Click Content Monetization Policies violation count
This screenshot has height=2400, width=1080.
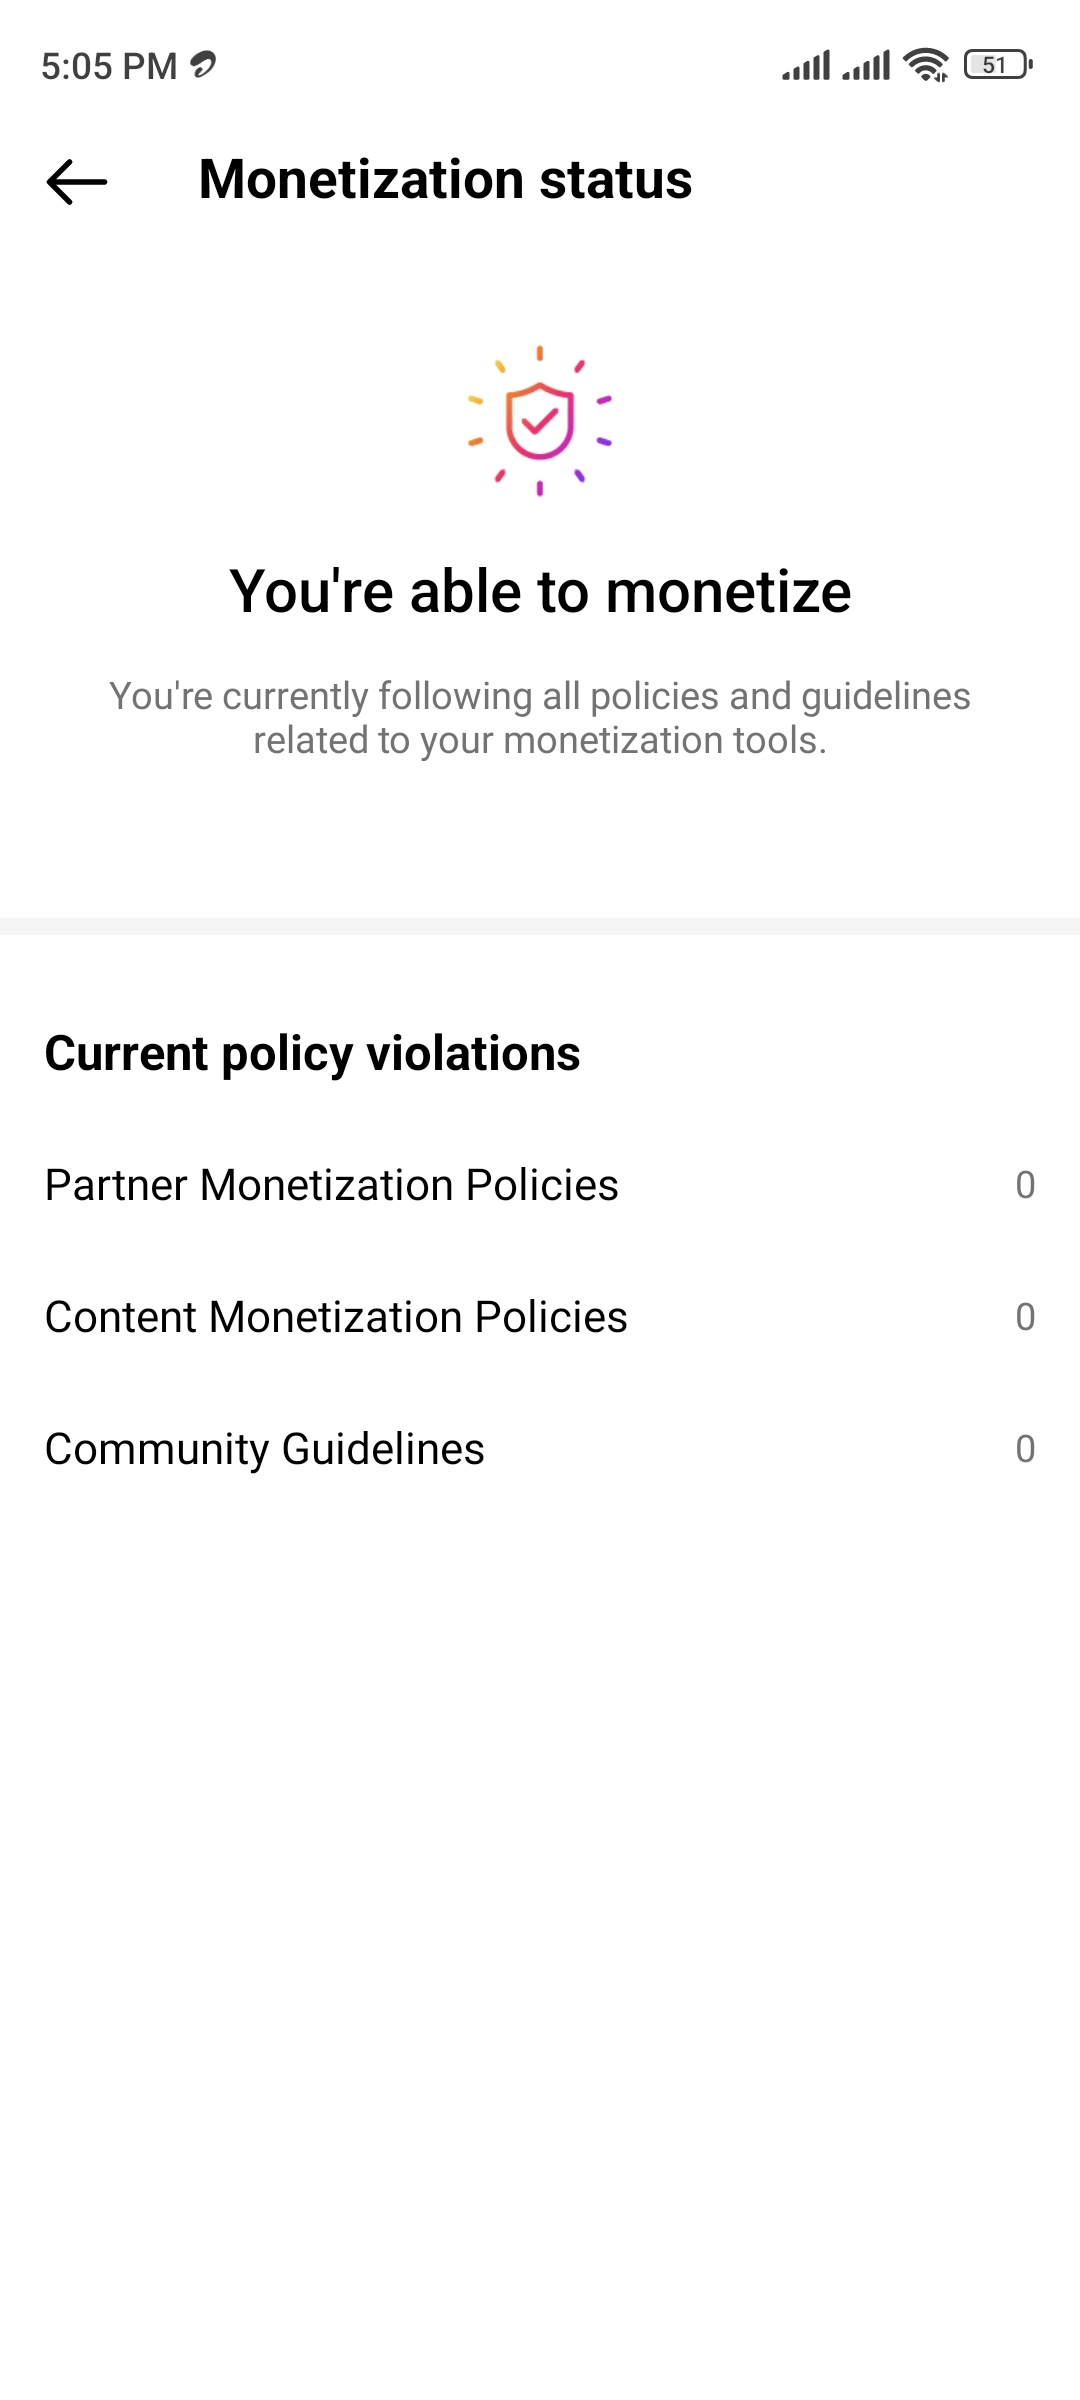[1025, 1317]
